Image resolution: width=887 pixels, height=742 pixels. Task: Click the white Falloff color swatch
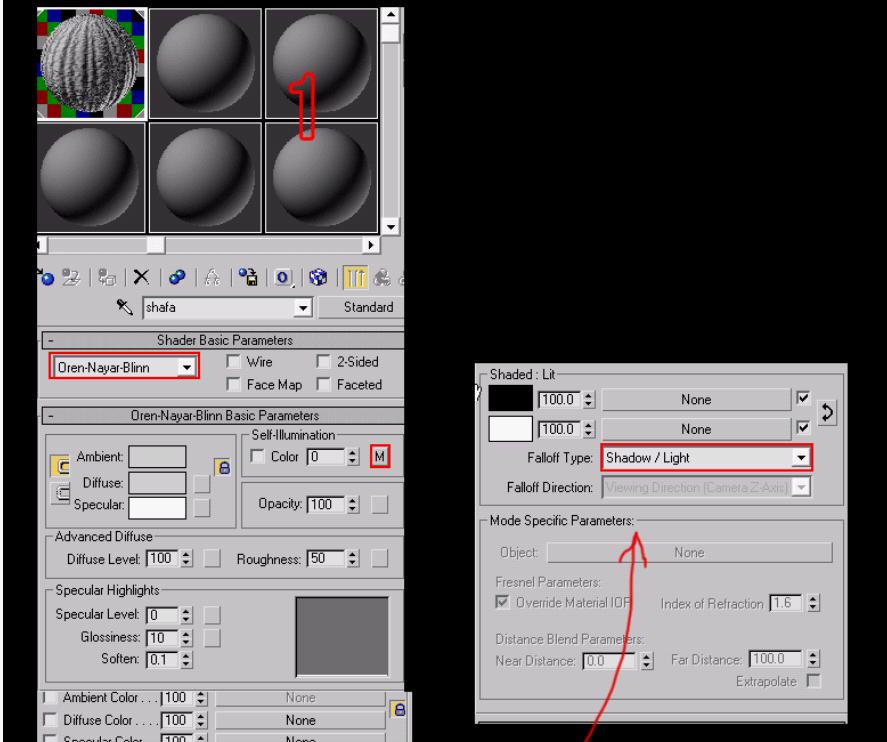[510, 429]
